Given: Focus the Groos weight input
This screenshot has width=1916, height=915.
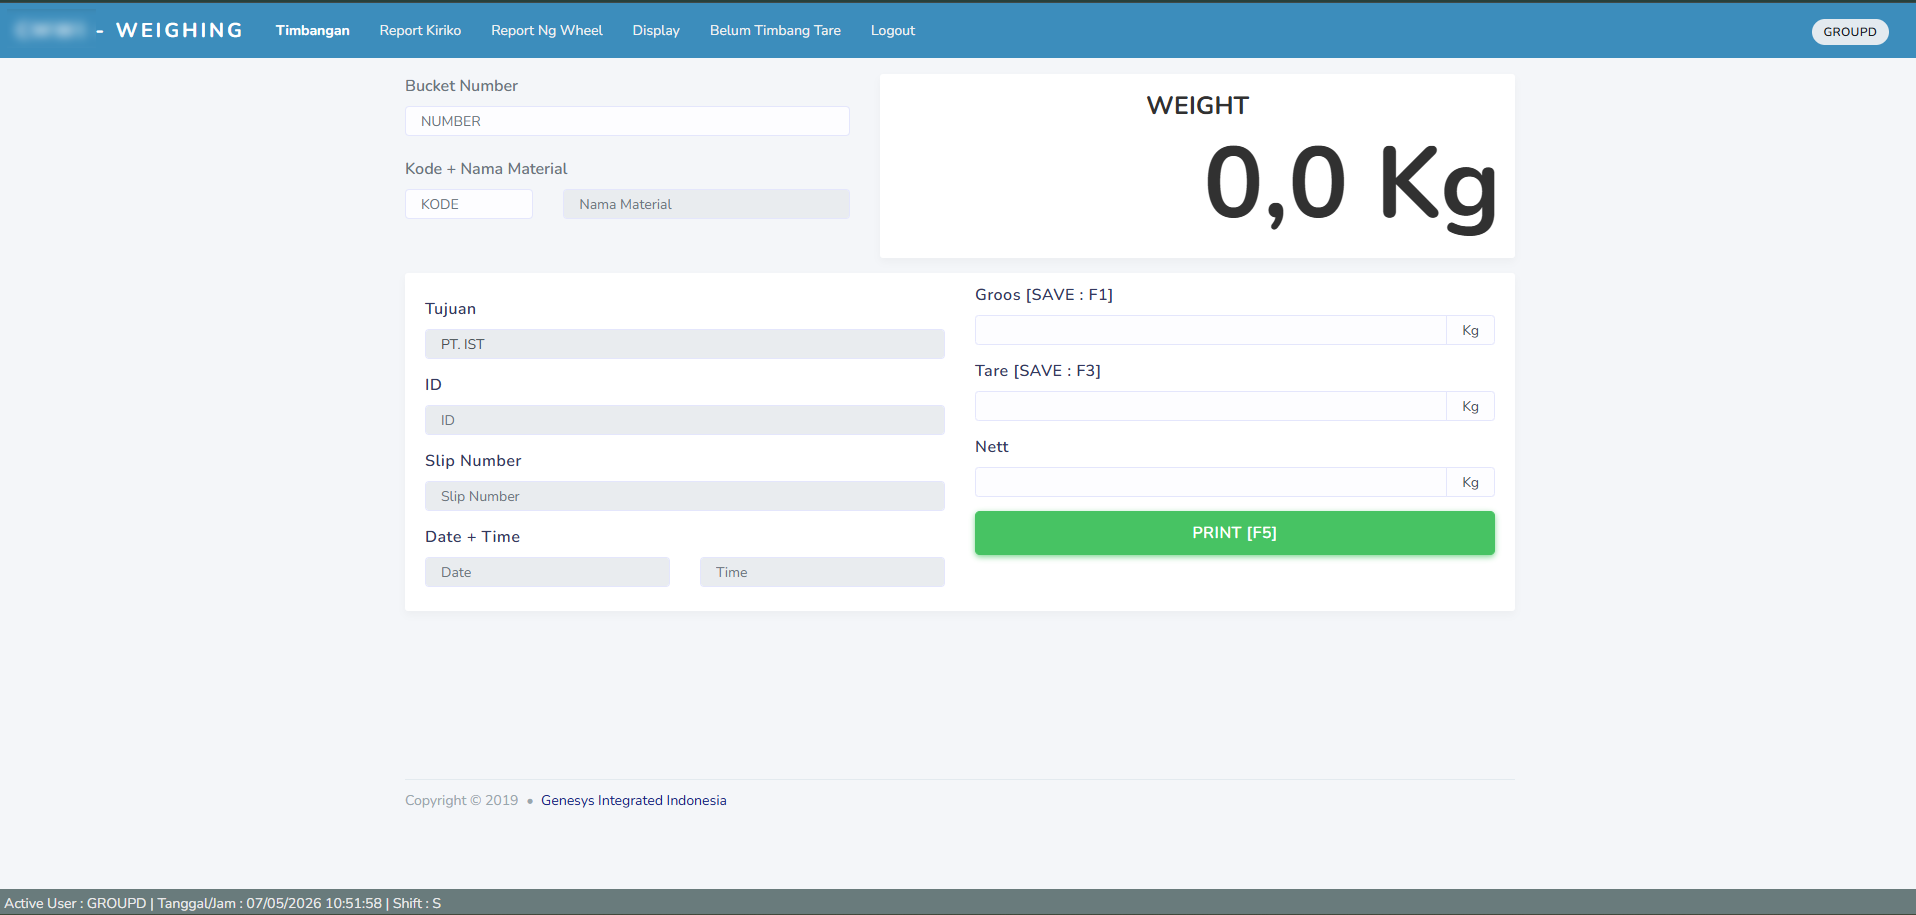Looking at the screenshot, I should click(1211, 330).
